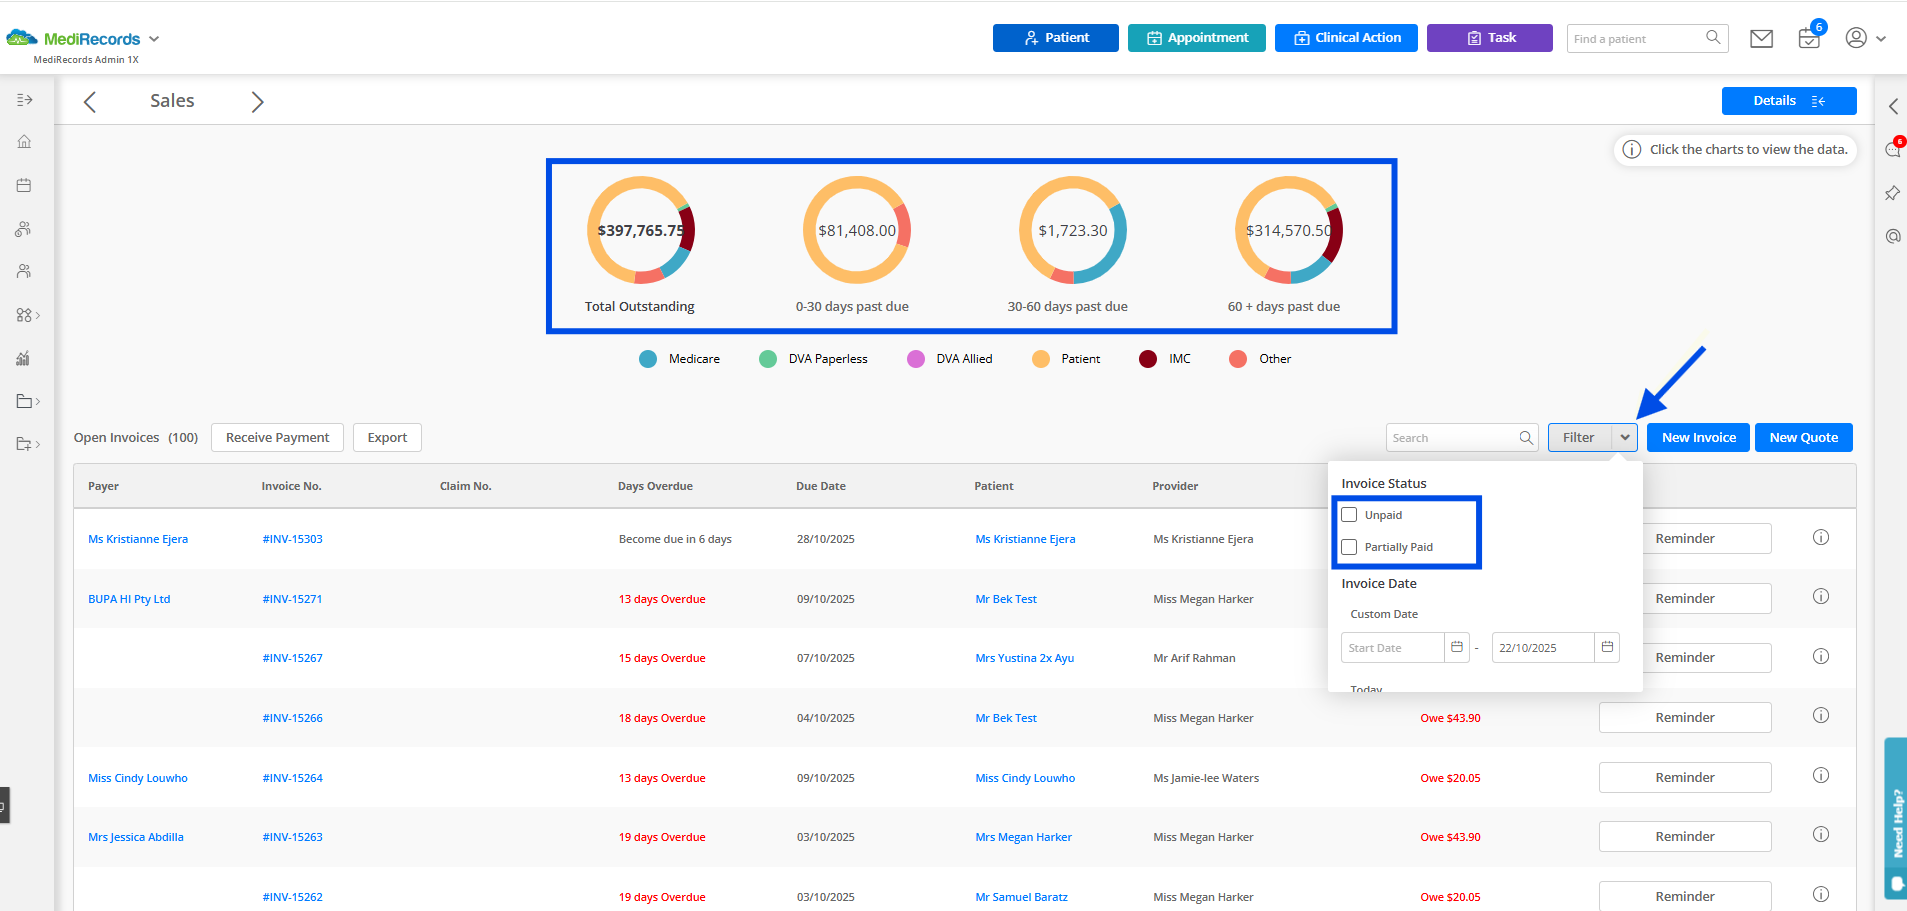Open the mentions @ icon on the right
The height and width of the screenshot is (911, 1907).
point(1892,236)
